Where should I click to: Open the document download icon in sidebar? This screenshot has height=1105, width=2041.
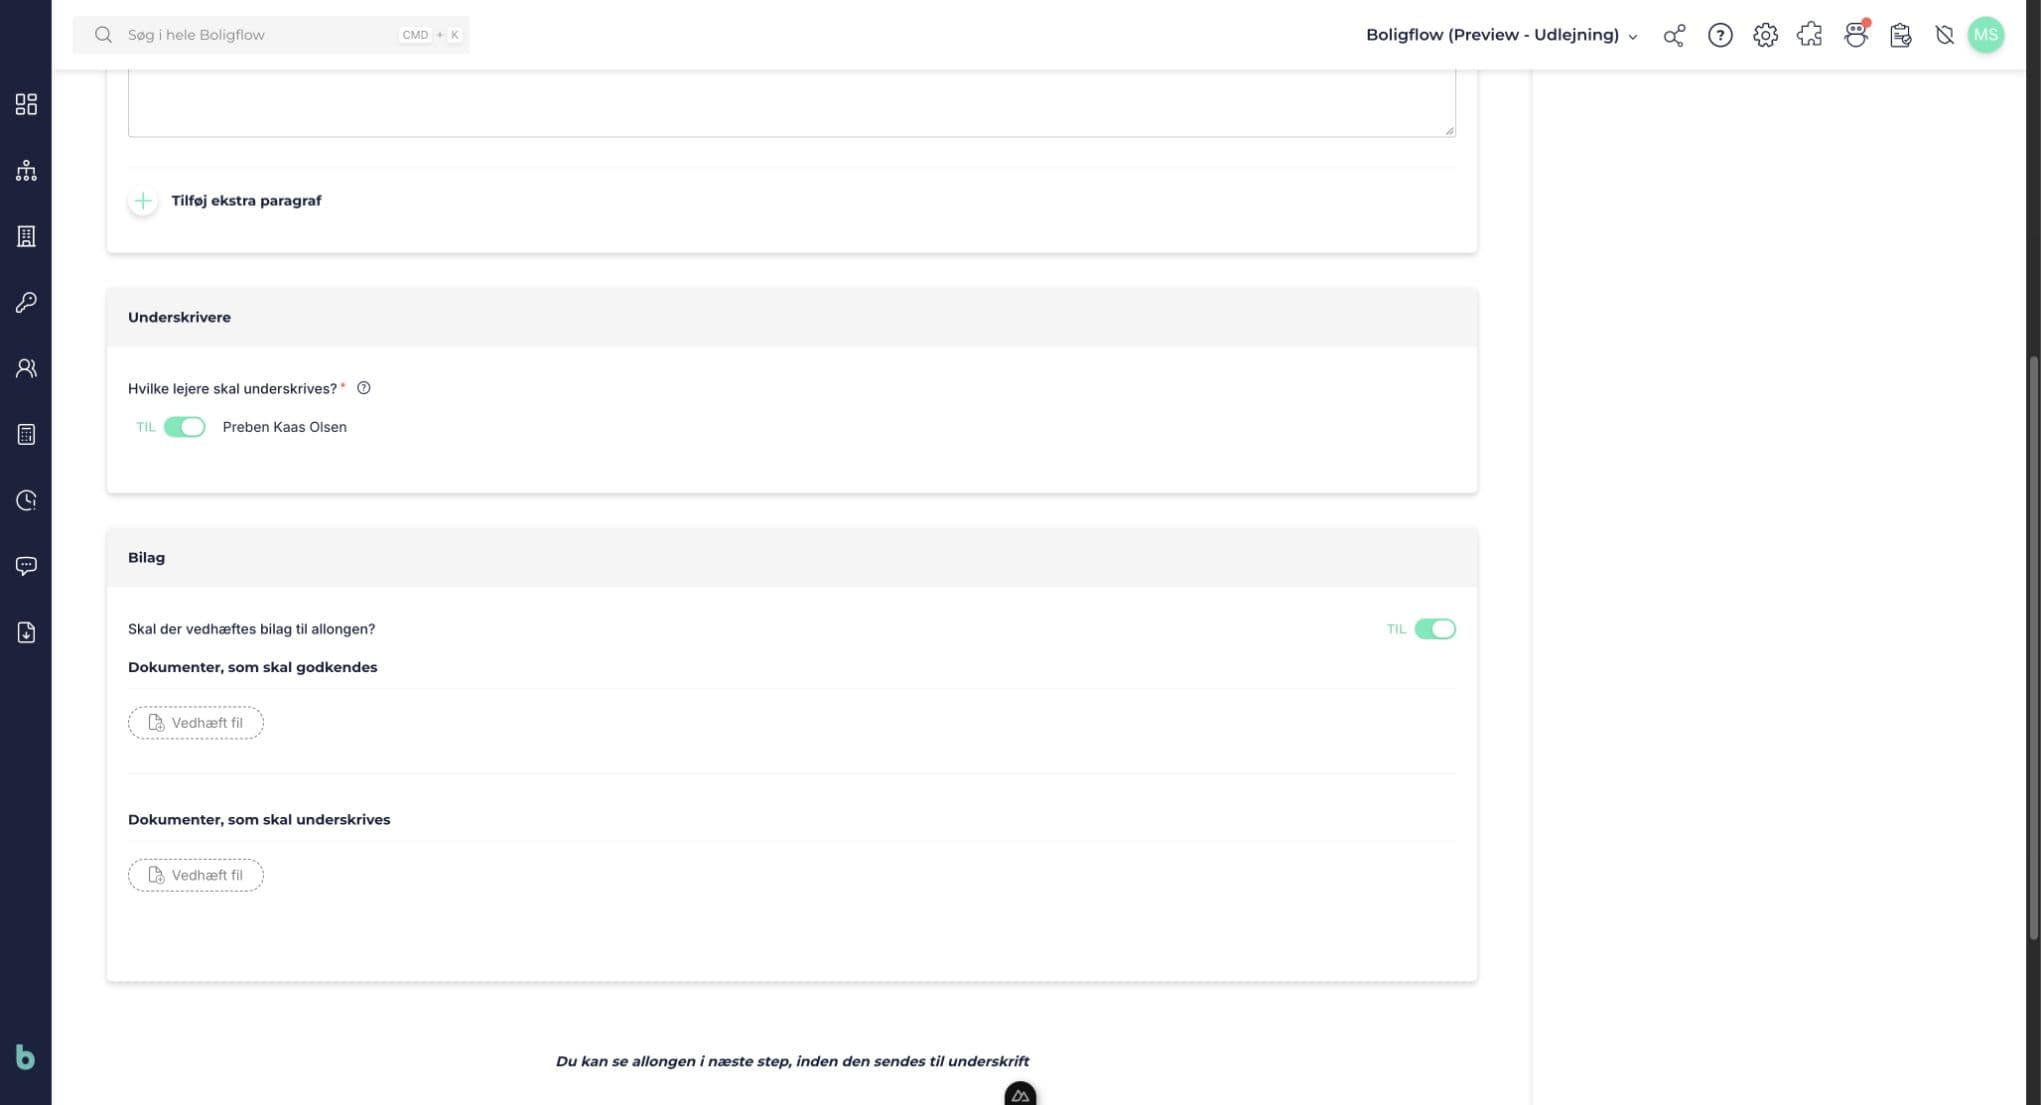click(x=26, y=632)
